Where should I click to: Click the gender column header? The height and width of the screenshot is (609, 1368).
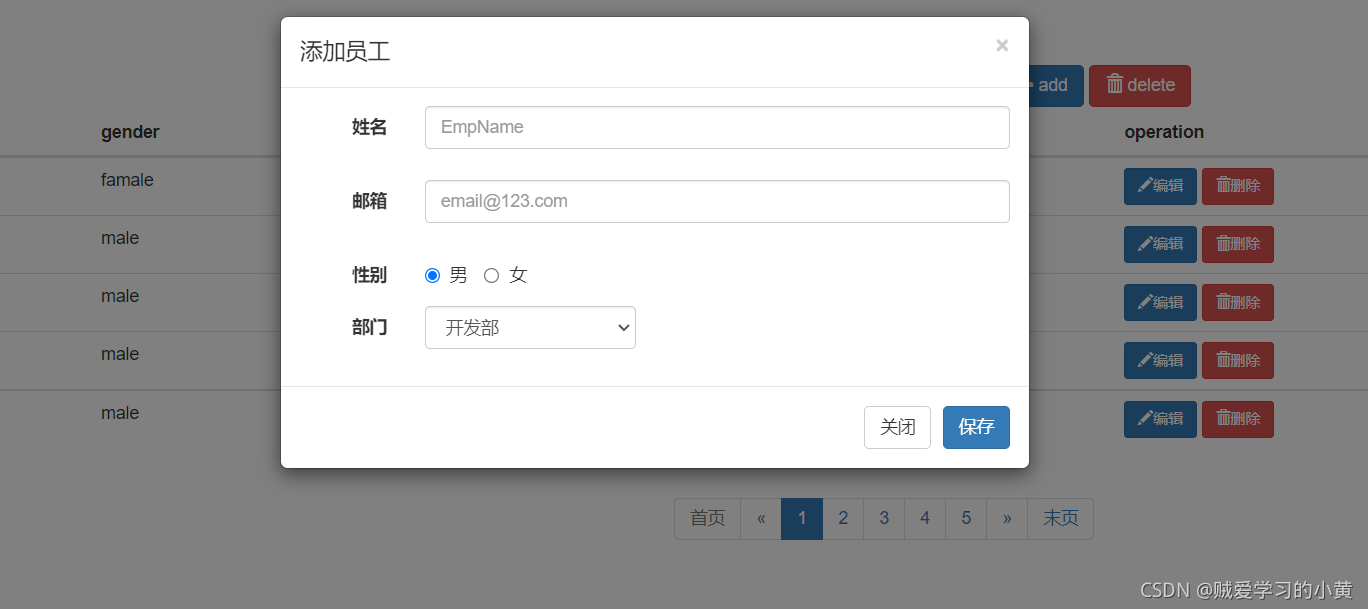pos(130,132)
